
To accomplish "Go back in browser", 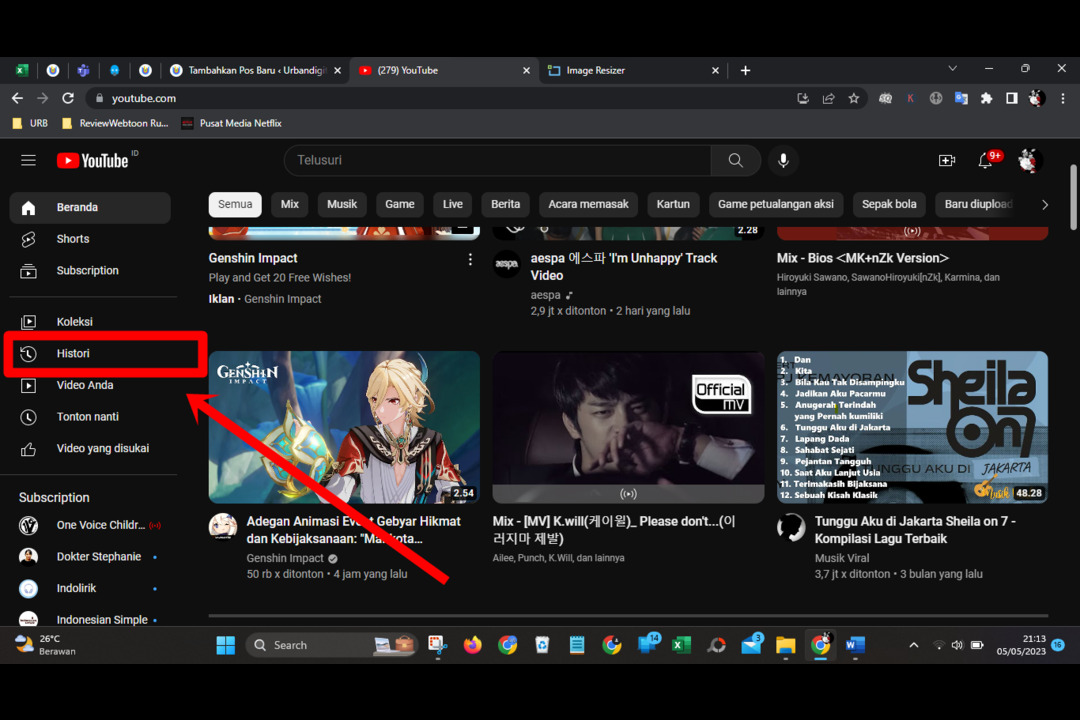I will [x=17, y=99].
